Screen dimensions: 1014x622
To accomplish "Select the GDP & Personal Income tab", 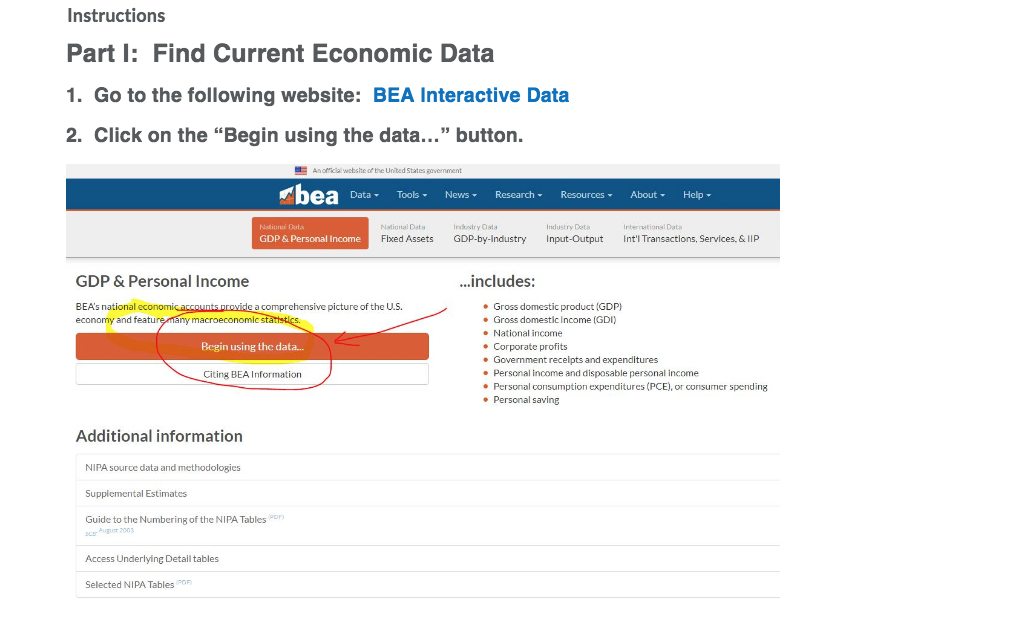I will (x=310, y=233).
